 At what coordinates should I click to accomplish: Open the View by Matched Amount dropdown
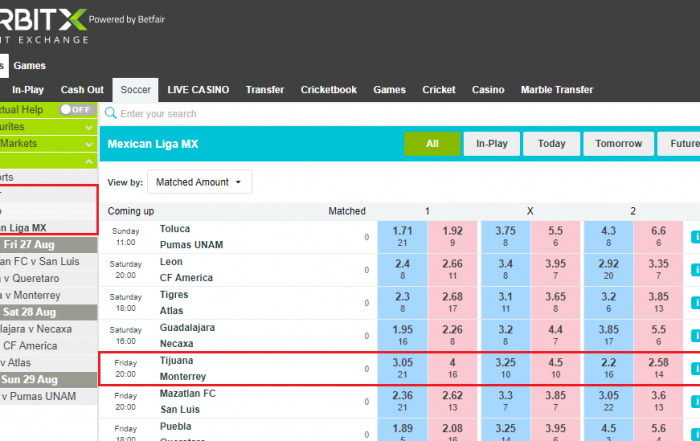click(x=200, y=182)
